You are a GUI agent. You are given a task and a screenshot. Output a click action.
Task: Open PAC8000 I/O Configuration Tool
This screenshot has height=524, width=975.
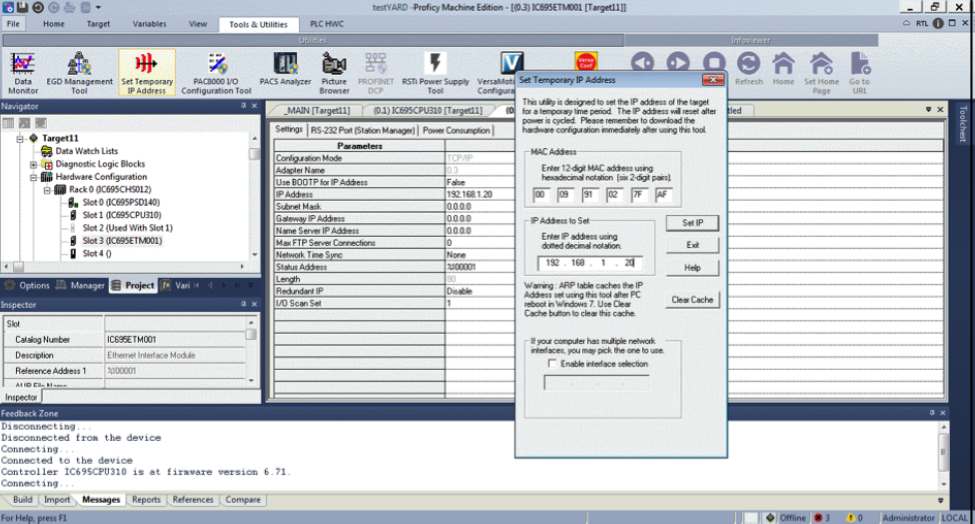(x=216, y=73)
